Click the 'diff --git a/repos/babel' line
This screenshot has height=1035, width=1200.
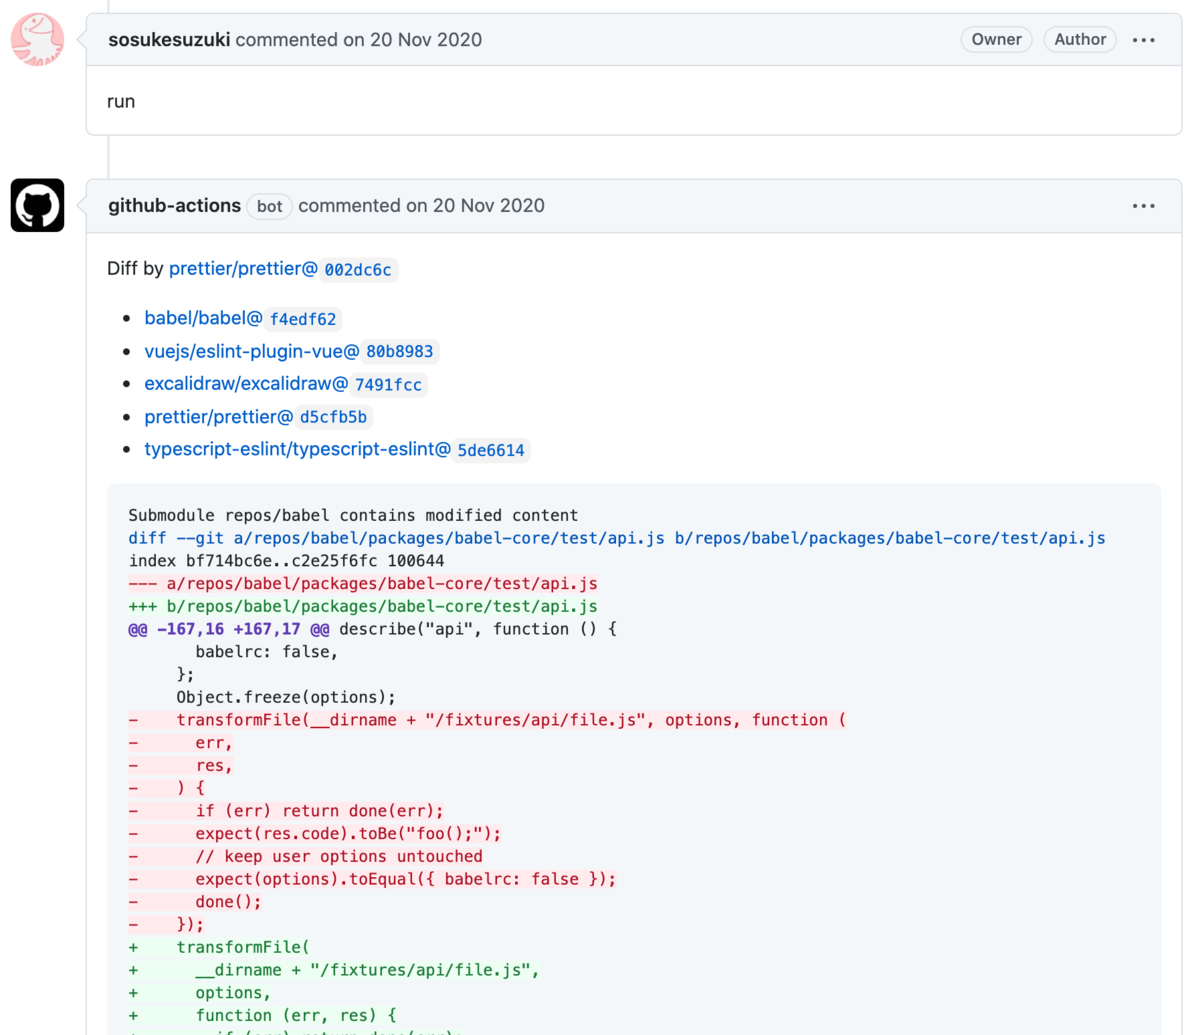tap(617, 538)
